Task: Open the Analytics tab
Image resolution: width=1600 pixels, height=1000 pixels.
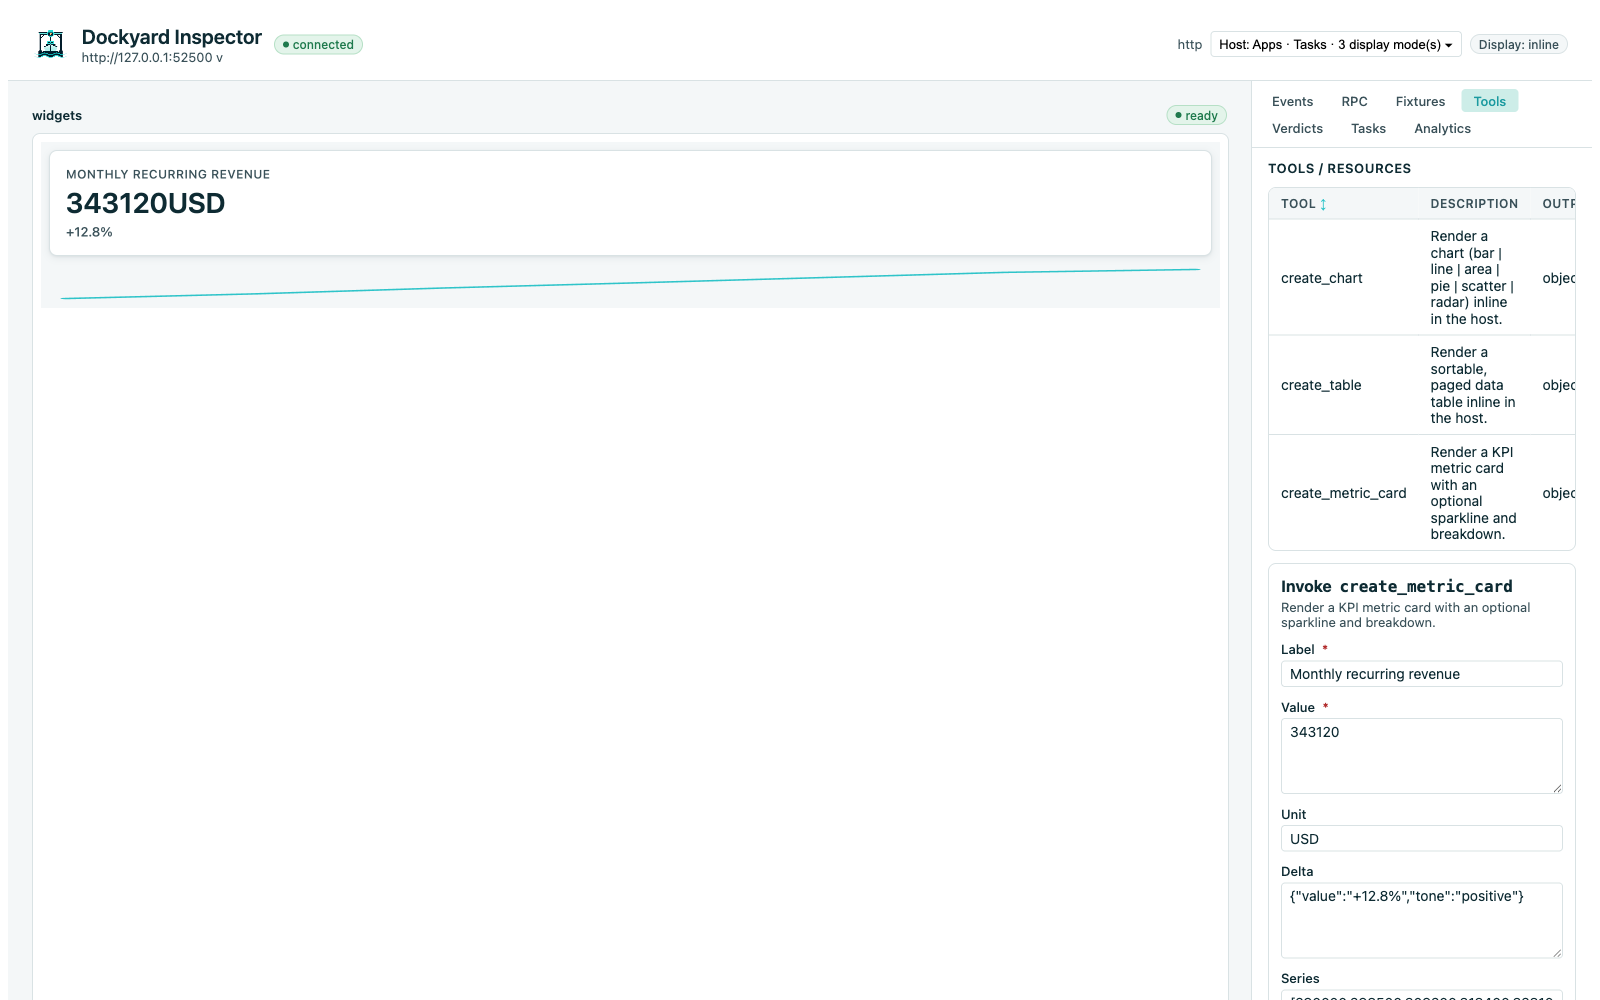Action: pyautogui.click(x=1442, y=128)
